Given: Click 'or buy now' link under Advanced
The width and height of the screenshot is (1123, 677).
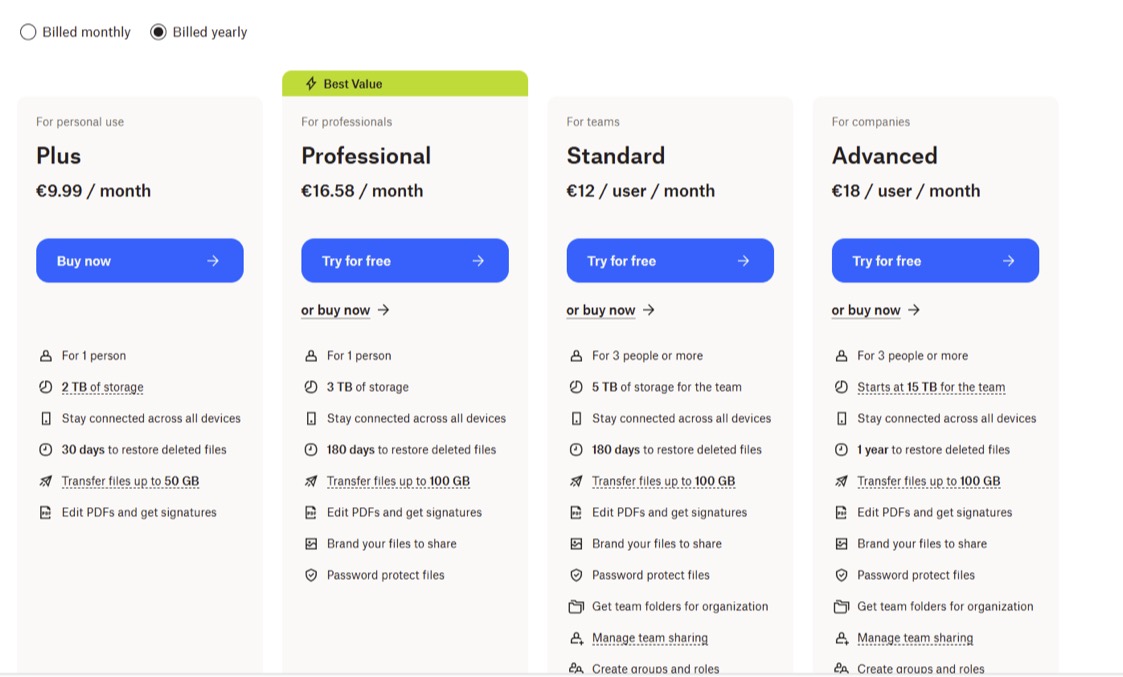Looking at the screenshot, I should (875, 310).
